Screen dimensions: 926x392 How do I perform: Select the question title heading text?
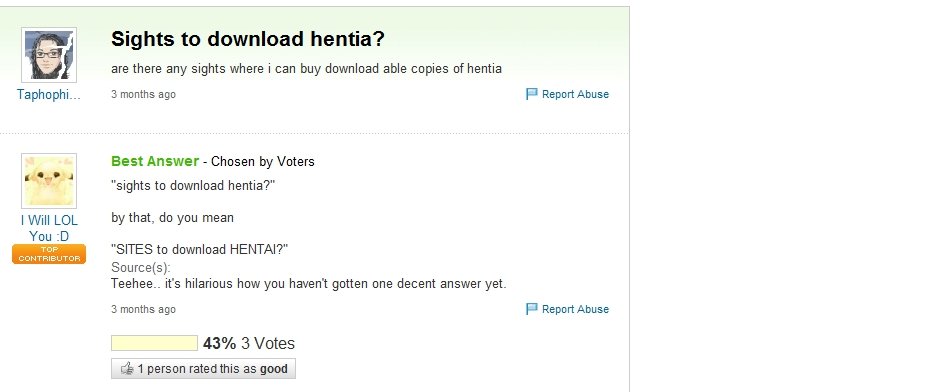pos(248,39)
